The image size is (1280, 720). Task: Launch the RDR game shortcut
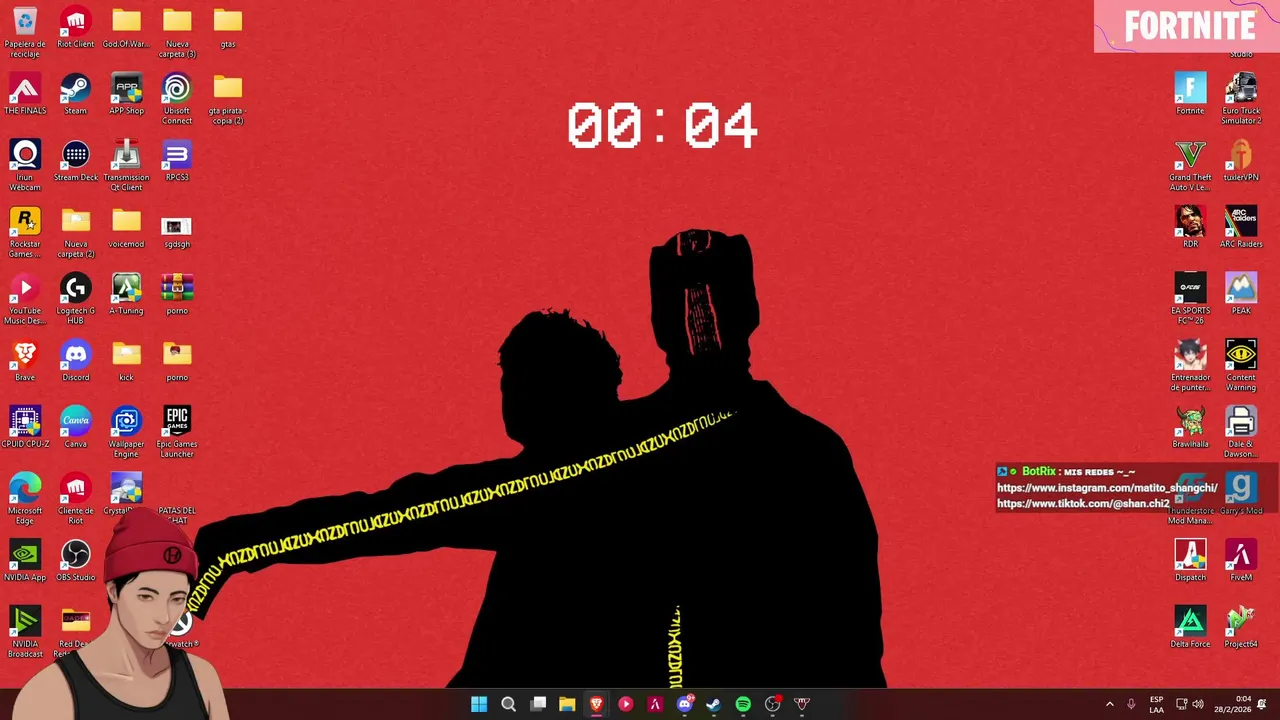pyautogui.click(x=1190, y=228)
